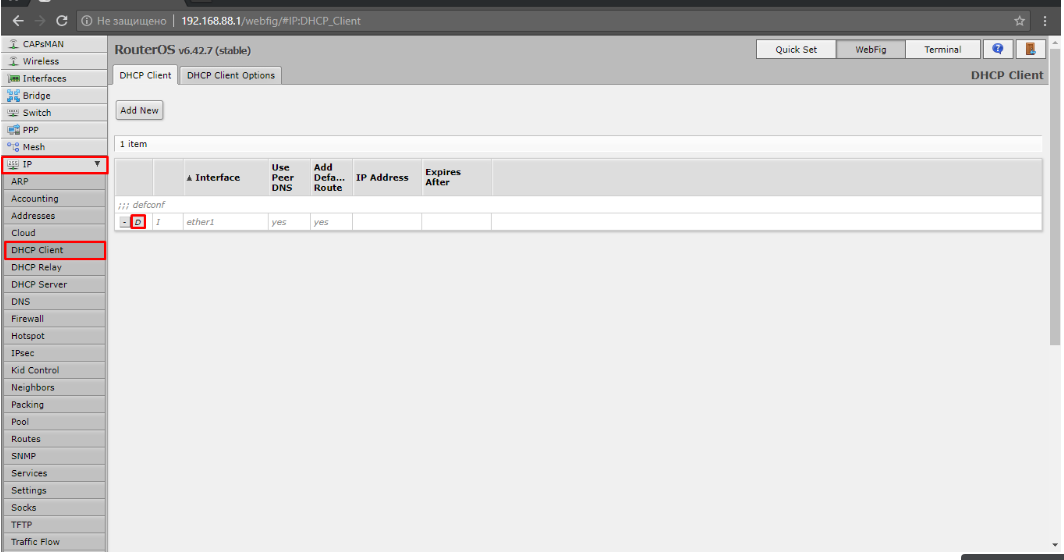Open the Cloud submenu item
This screenshot has height=560, width=1064.
(x=54, y=233)
